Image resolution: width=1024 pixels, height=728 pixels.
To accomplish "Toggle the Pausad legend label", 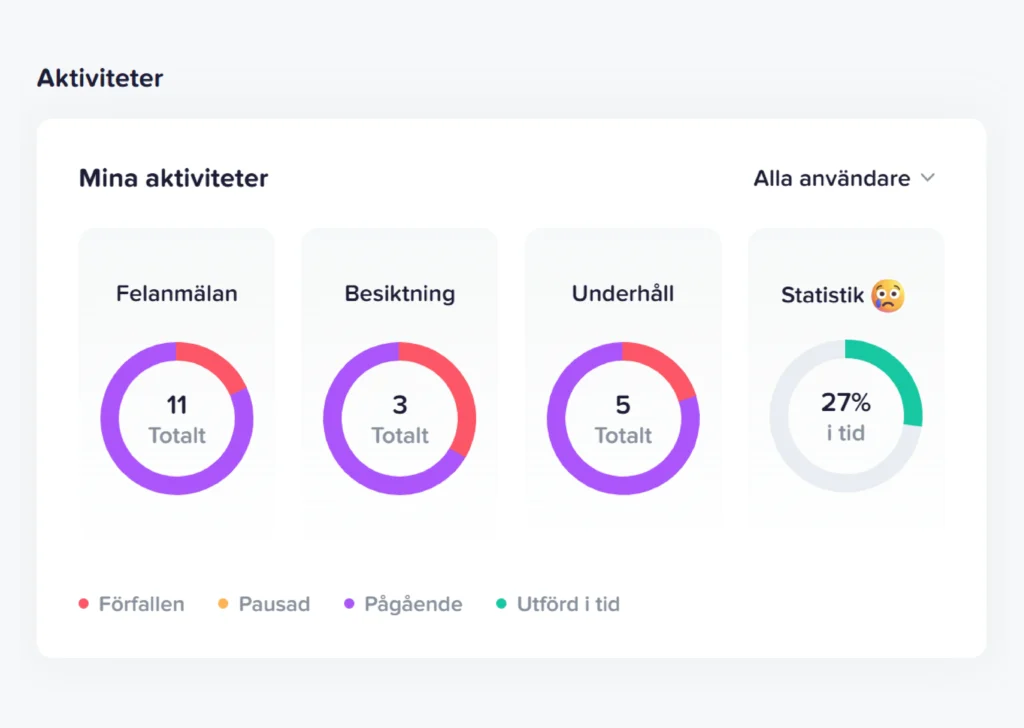I will 274,604.
